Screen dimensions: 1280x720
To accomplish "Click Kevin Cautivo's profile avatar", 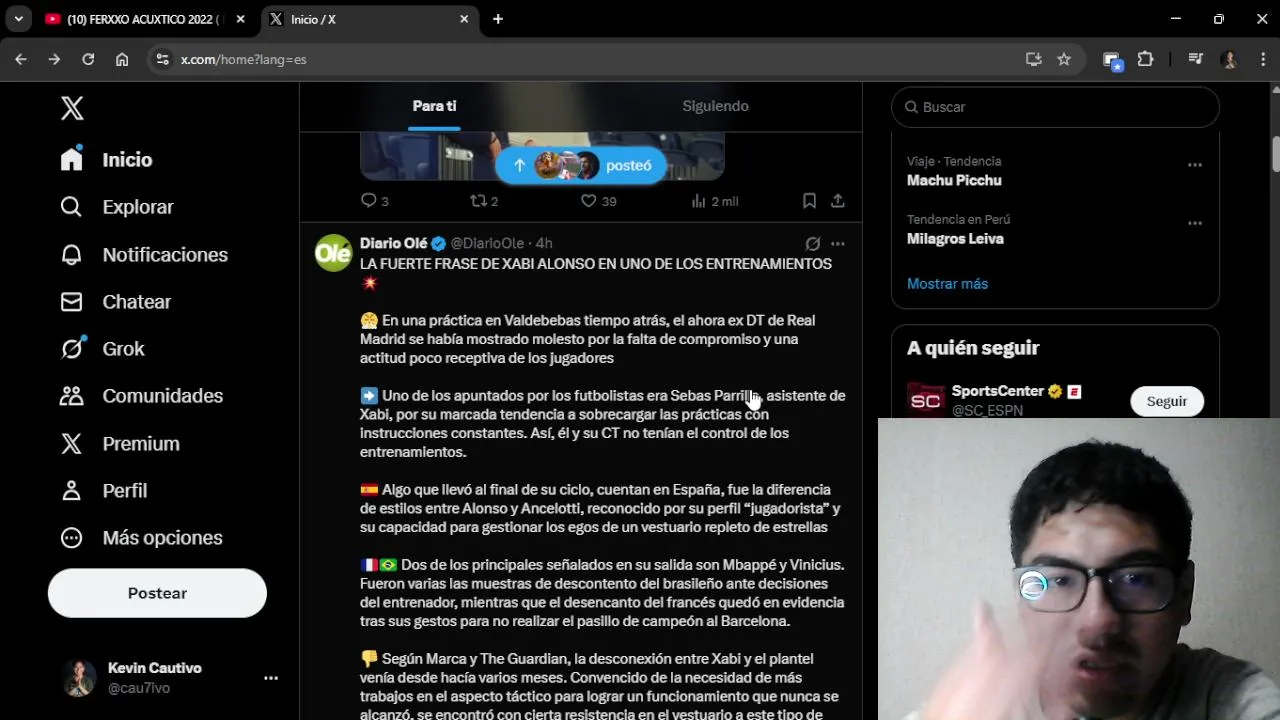I will (80, 678).
